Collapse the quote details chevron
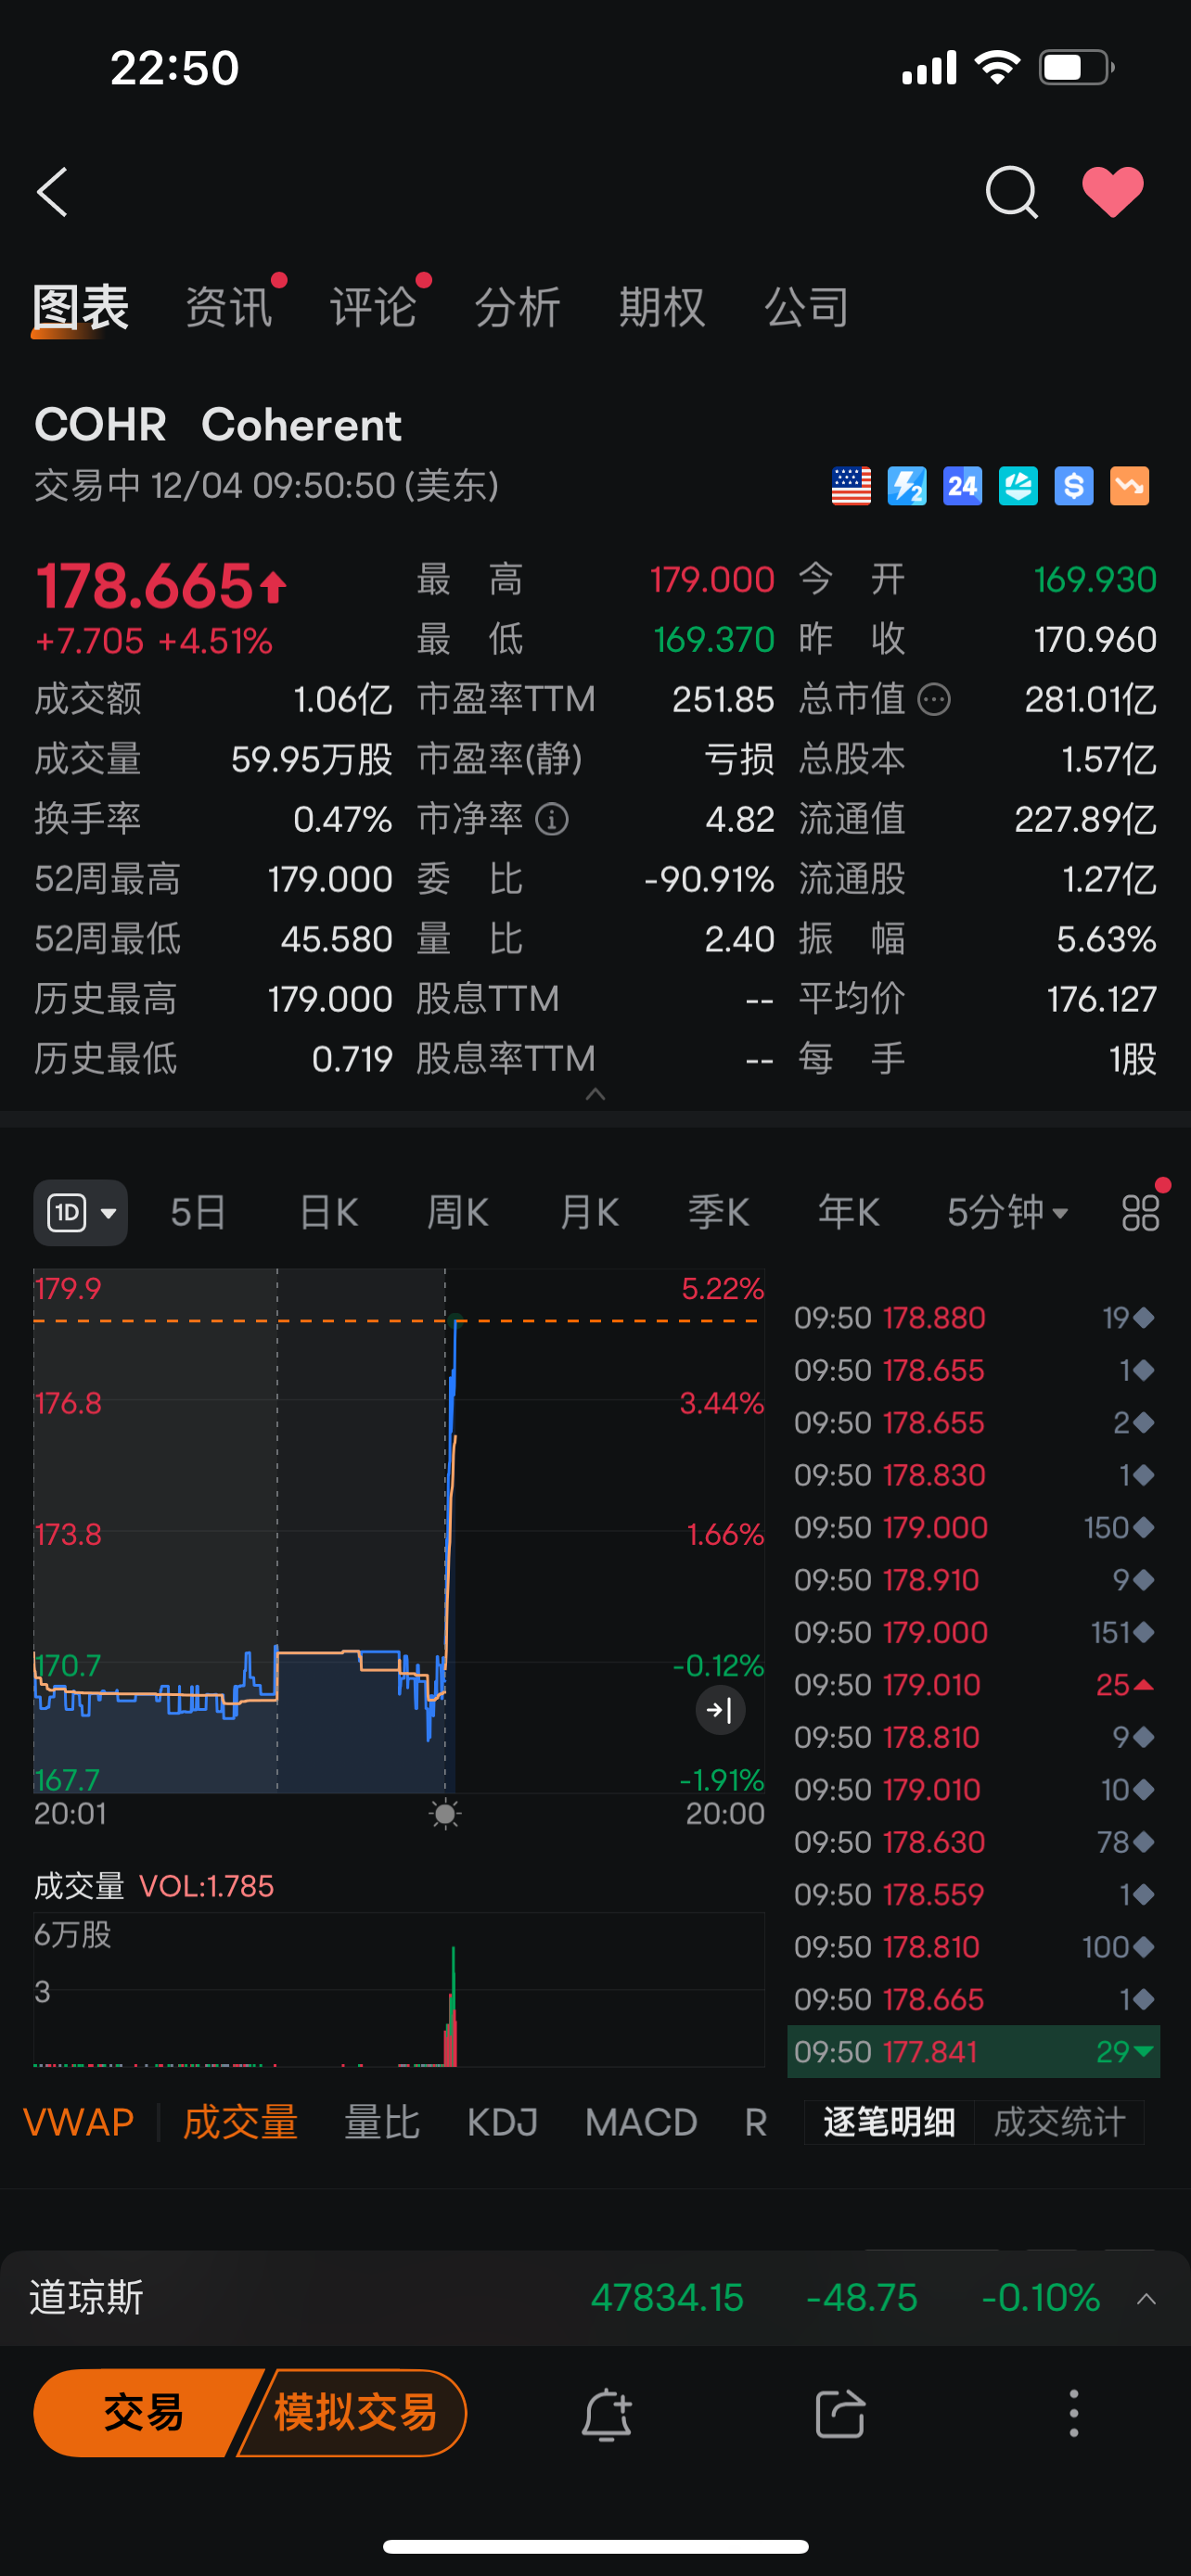The height and width of the screenshot is (2576, 1191). point(595,1094)
